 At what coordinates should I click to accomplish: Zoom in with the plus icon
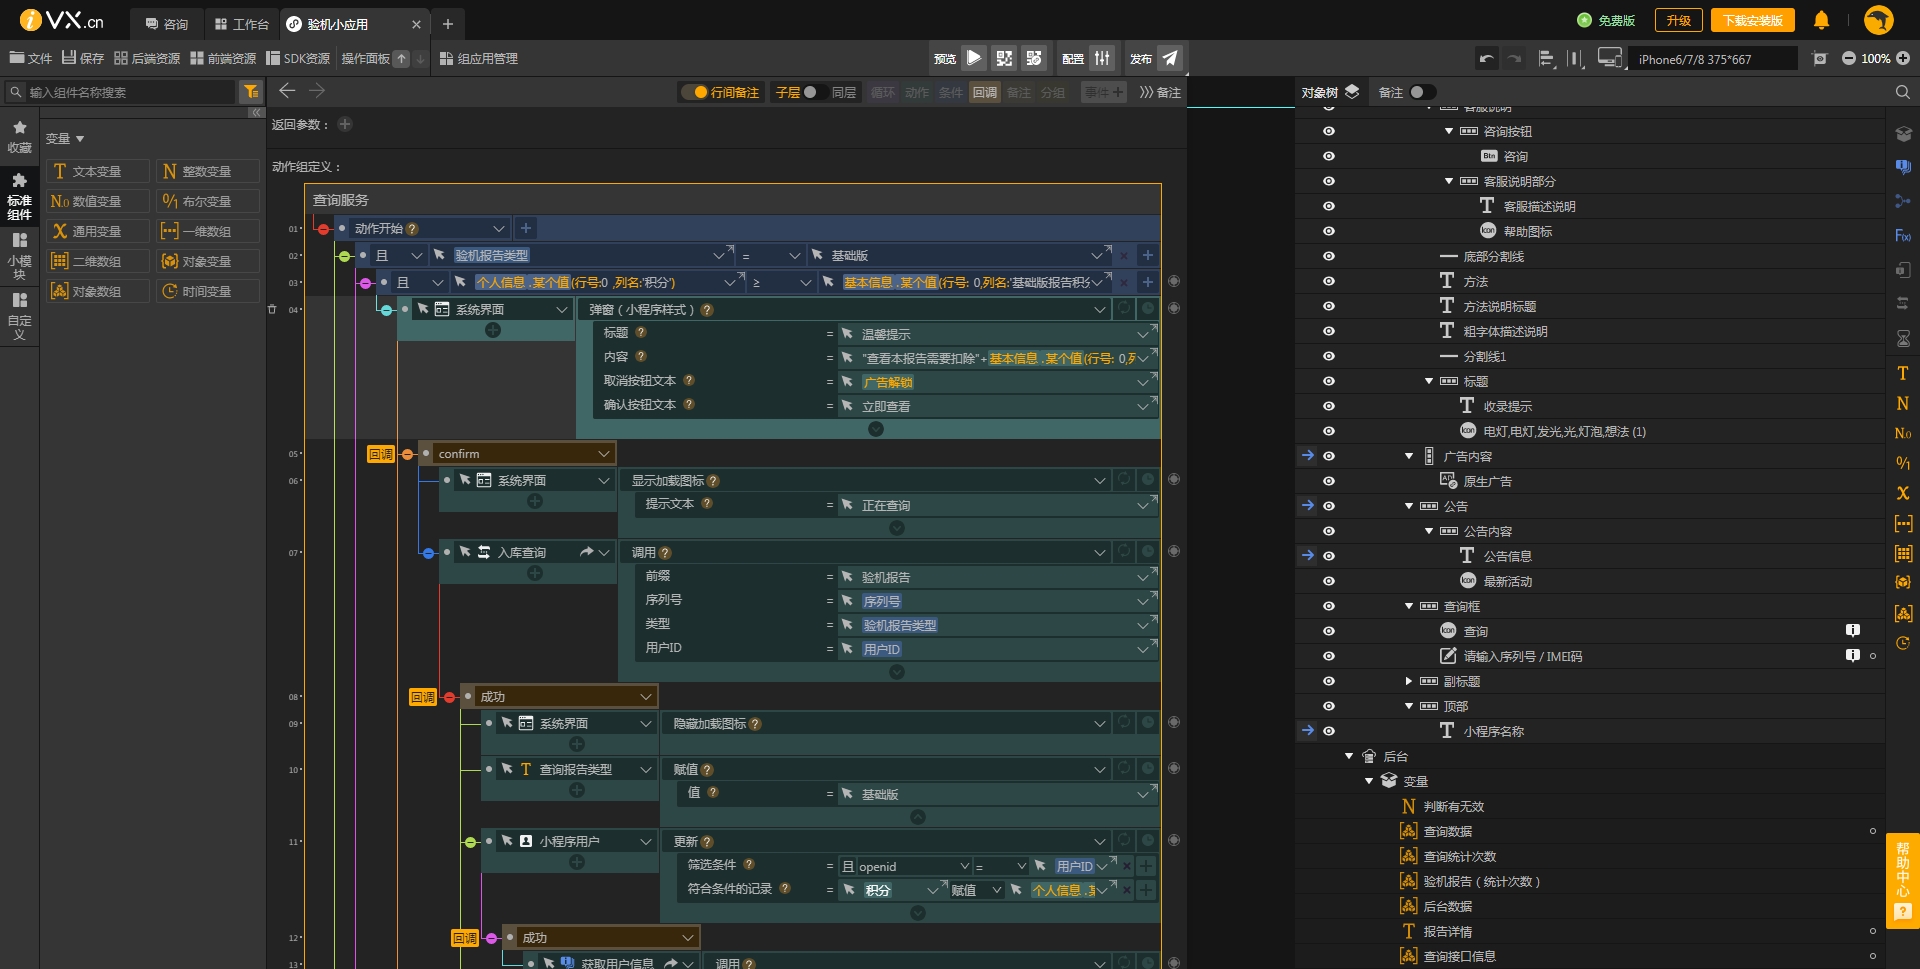1903,59
